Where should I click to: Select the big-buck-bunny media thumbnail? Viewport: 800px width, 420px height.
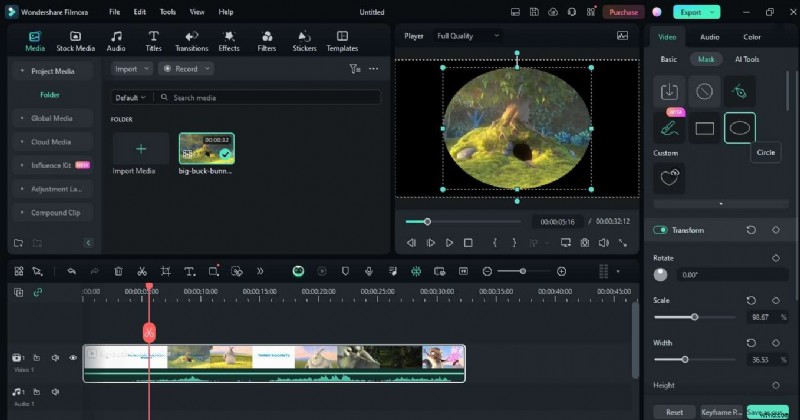[x=206, y=149]
